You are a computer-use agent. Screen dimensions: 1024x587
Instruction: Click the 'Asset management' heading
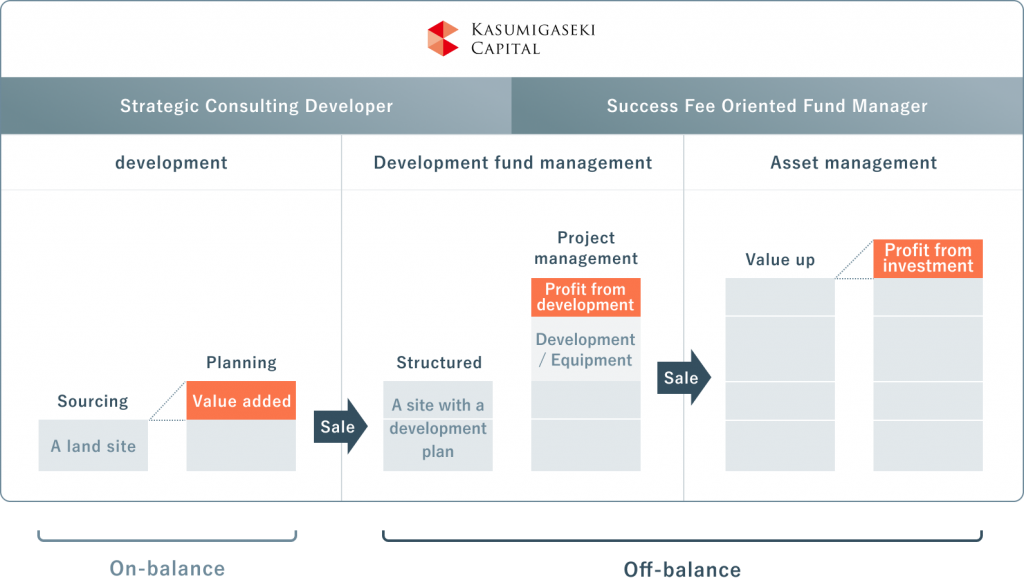pyautogui.click(x=854, y=163)
